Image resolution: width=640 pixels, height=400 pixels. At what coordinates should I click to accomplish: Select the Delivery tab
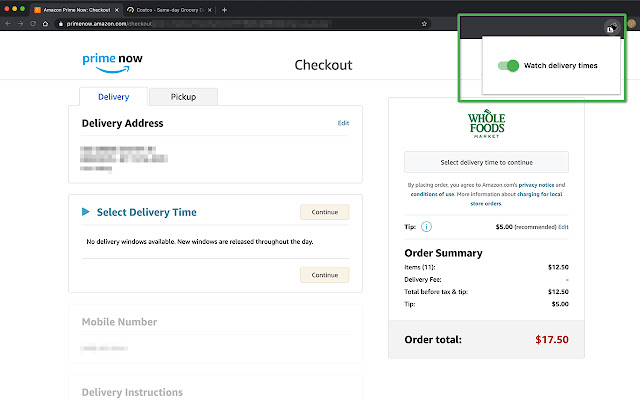pos(113,97)
